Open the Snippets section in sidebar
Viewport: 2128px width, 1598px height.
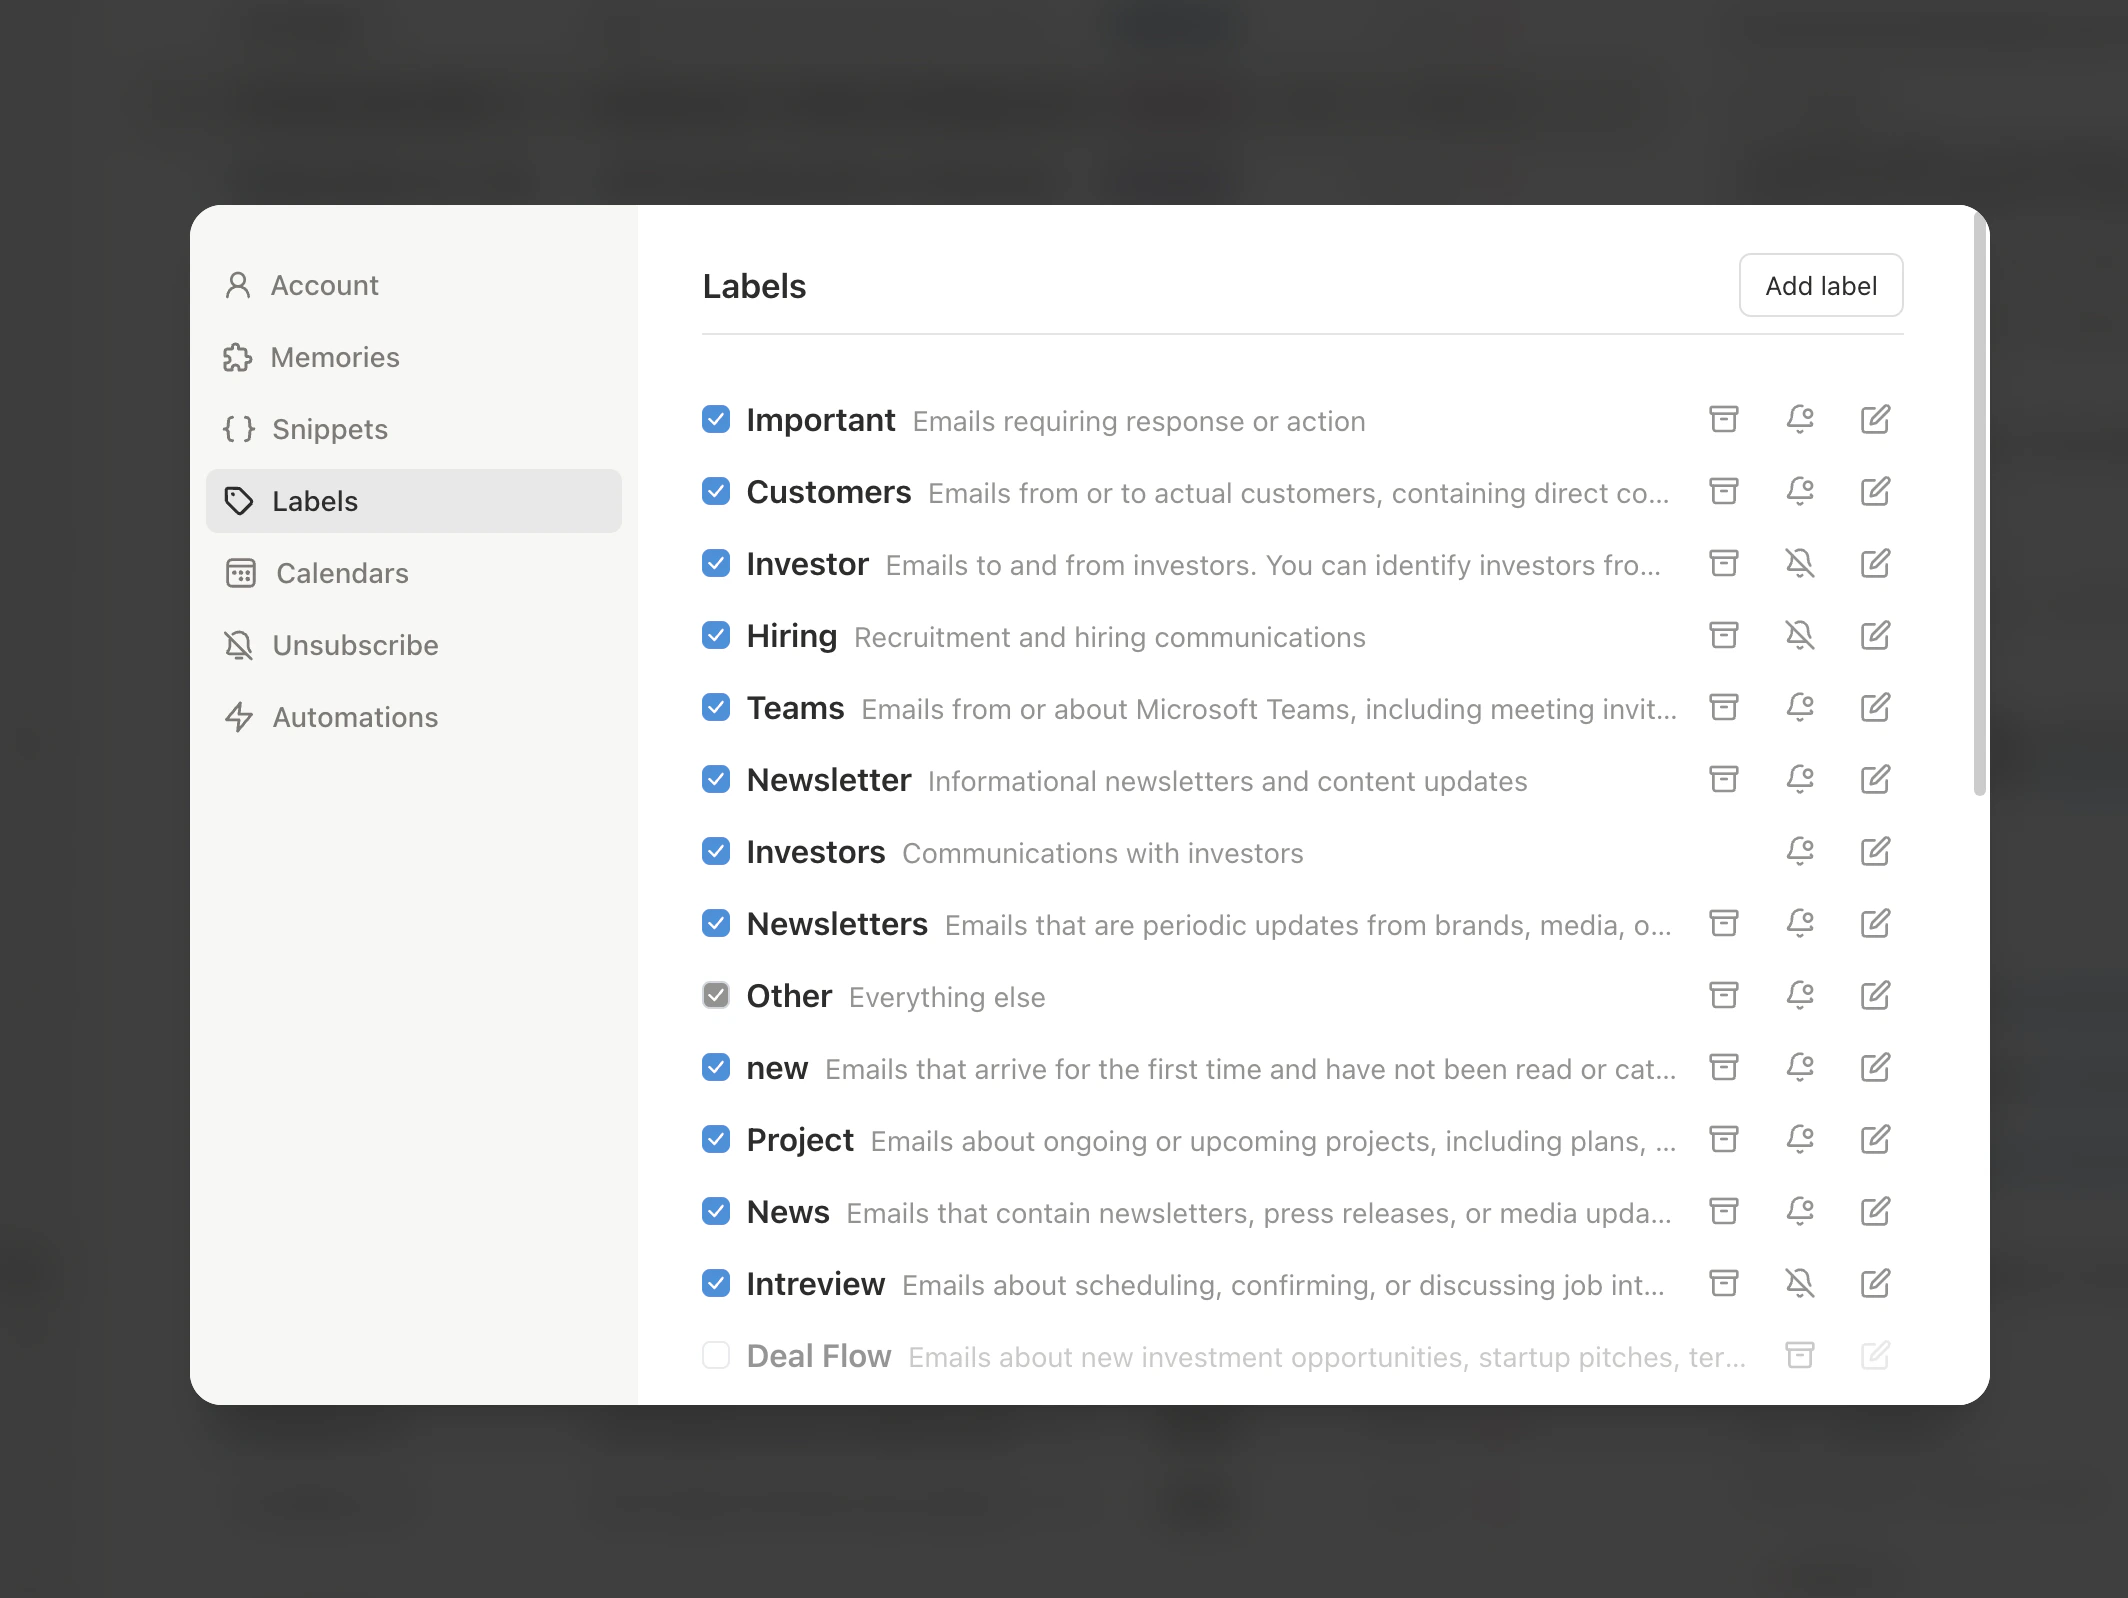pos(330,429)
